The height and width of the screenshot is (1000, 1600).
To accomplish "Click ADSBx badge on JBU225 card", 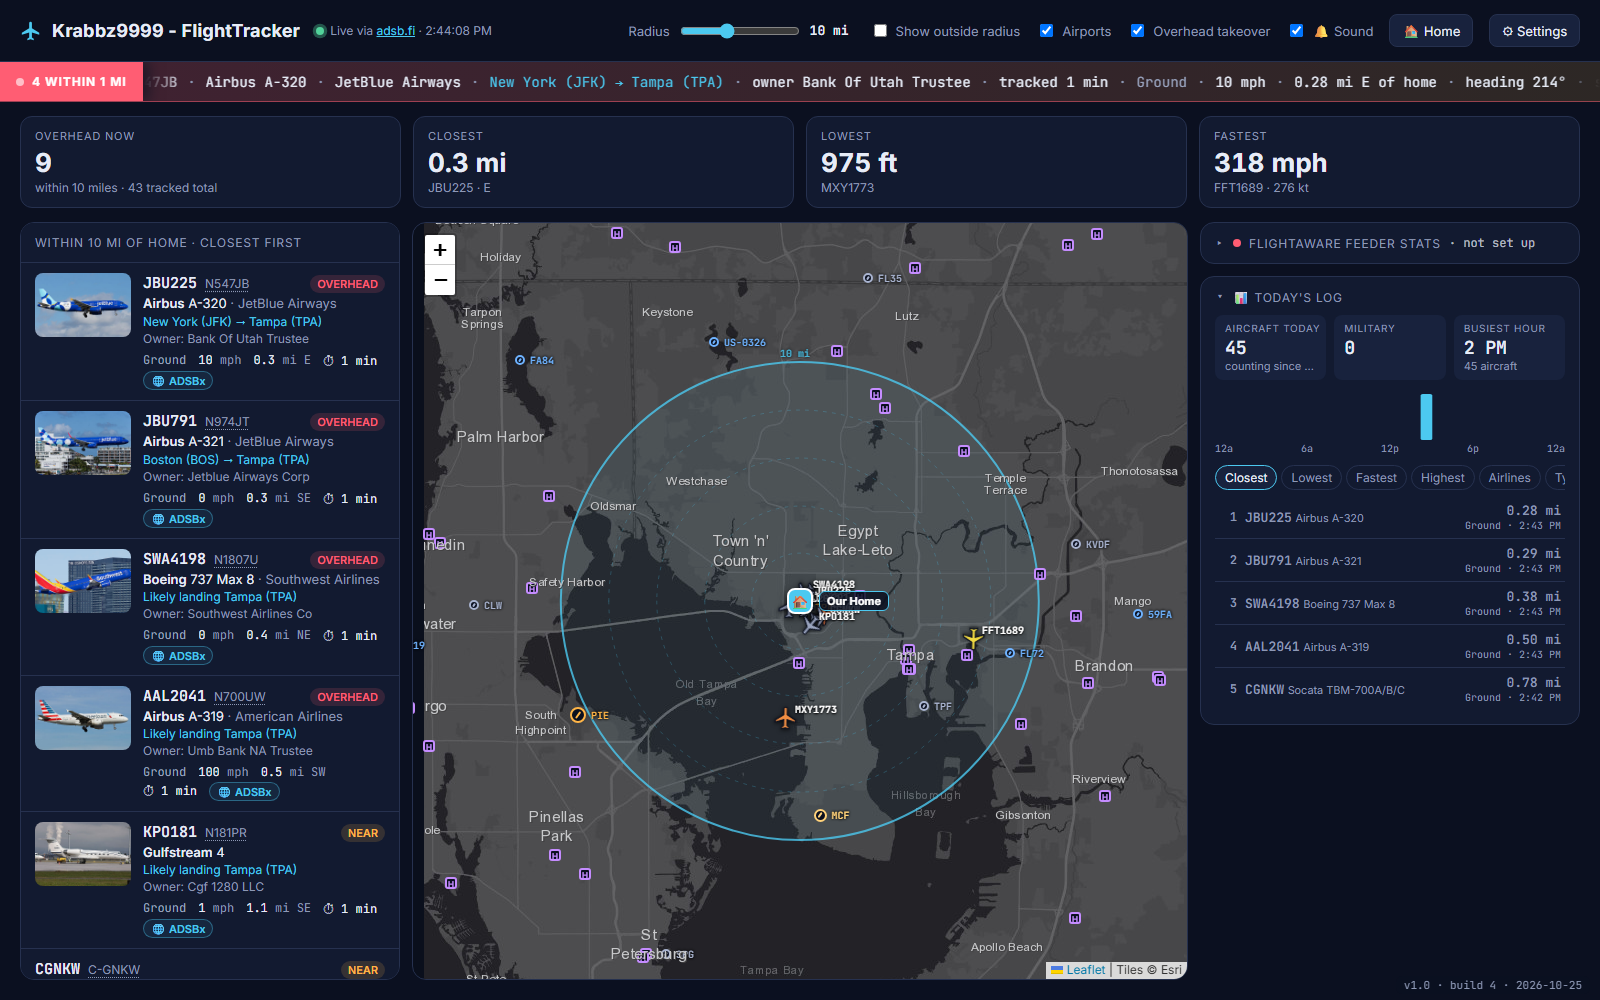I will click(x=178, y=381).
